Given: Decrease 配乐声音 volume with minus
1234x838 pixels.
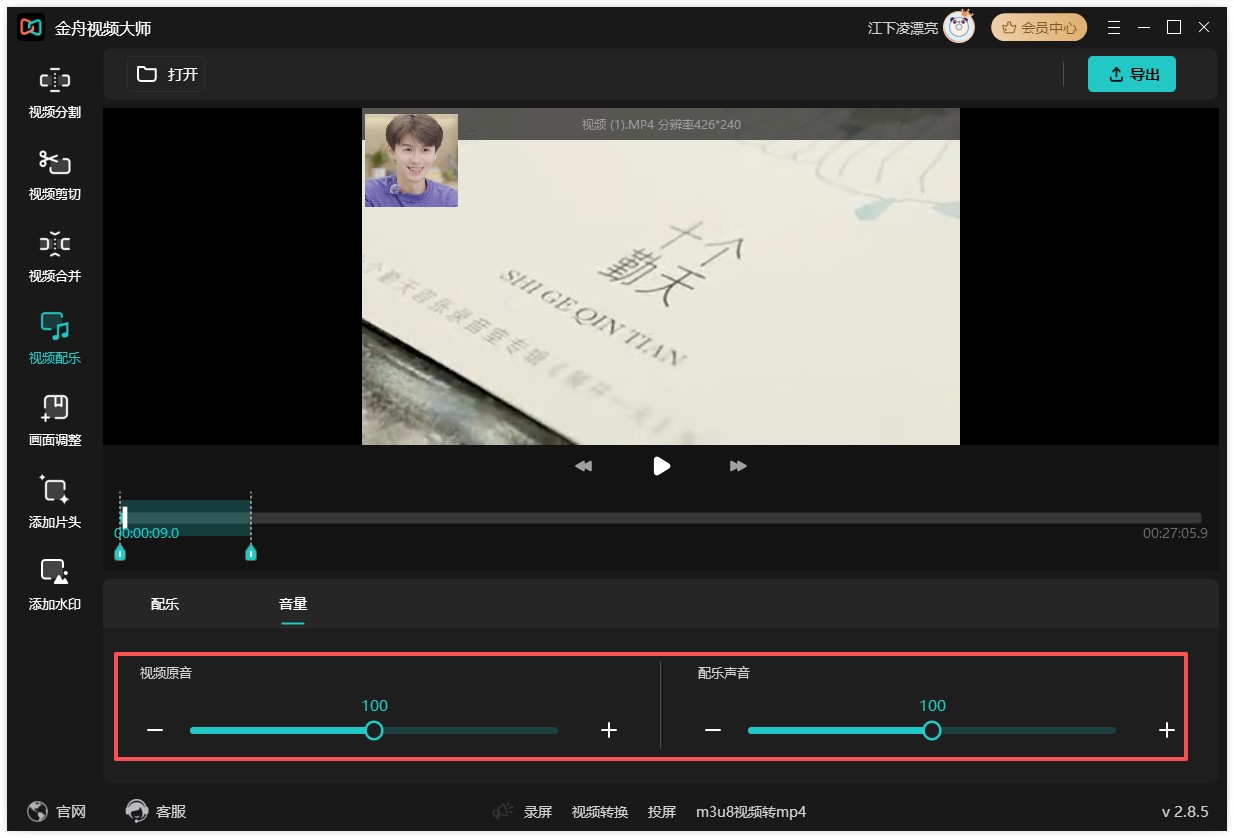Looking at the screenshot, I should [x=713, y=730].
